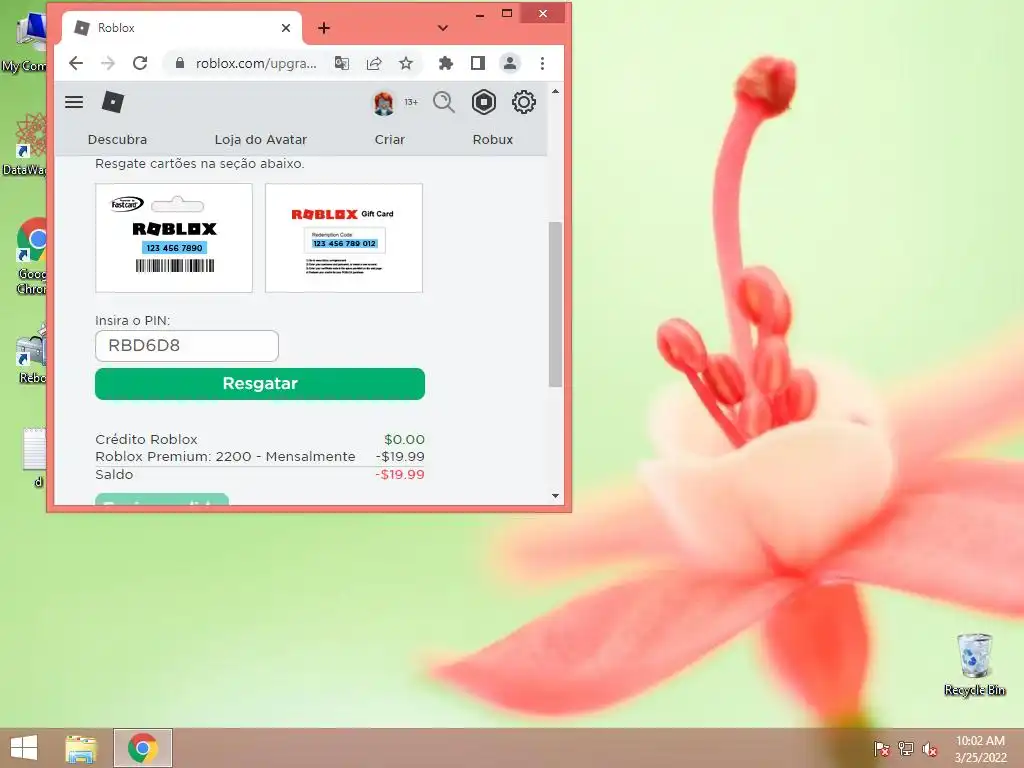Screen dimensions: 1024x768
Task: Maximize the Chrome window
Action: [x=507, y=14]
